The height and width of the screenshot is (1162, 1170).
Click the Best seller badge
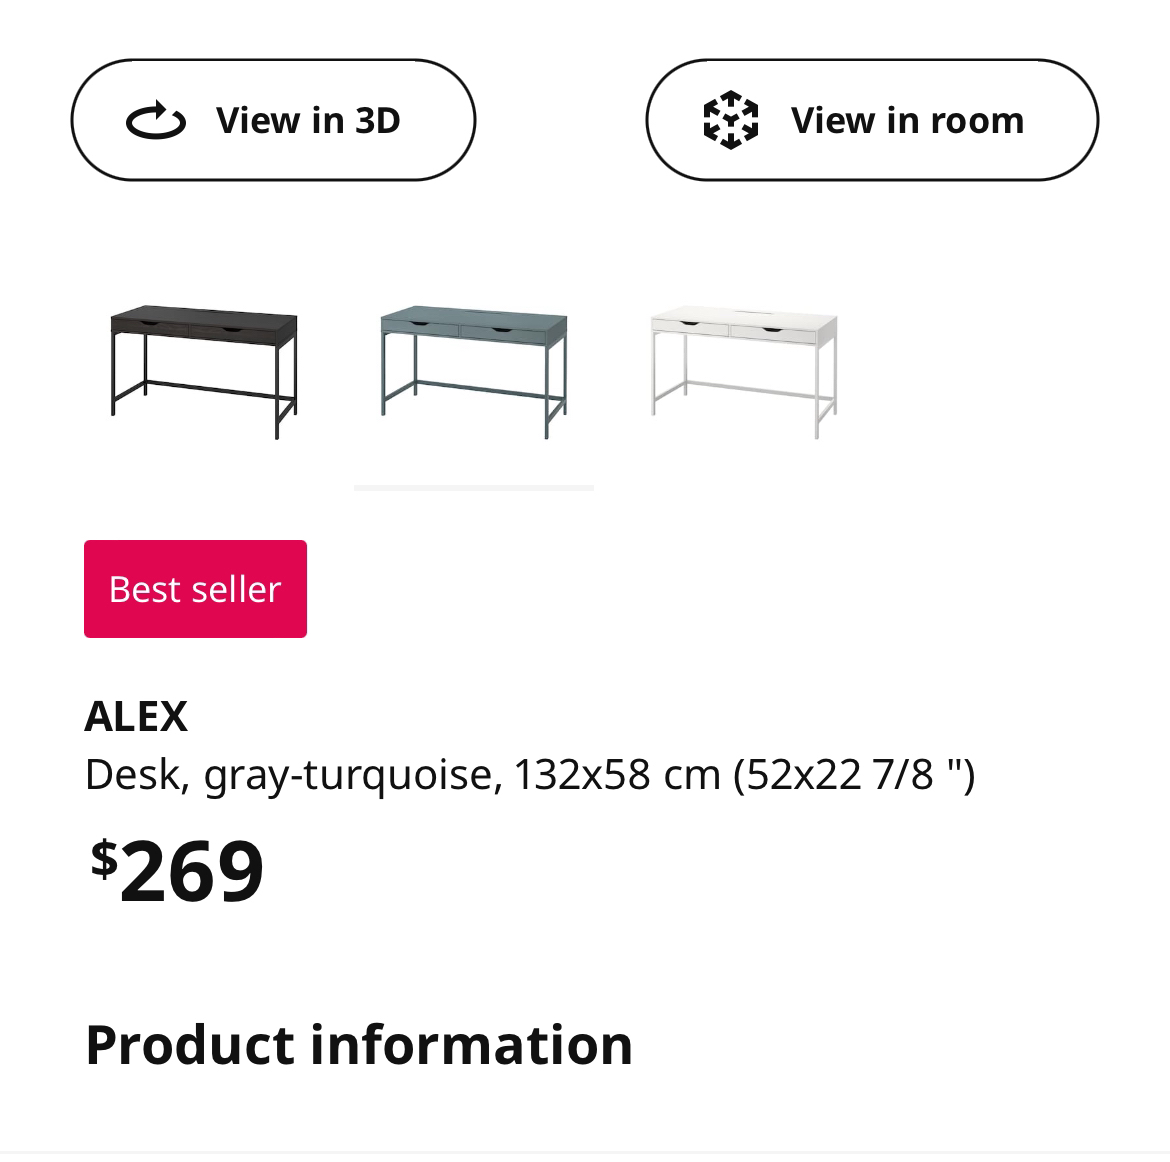click(195, 588)
